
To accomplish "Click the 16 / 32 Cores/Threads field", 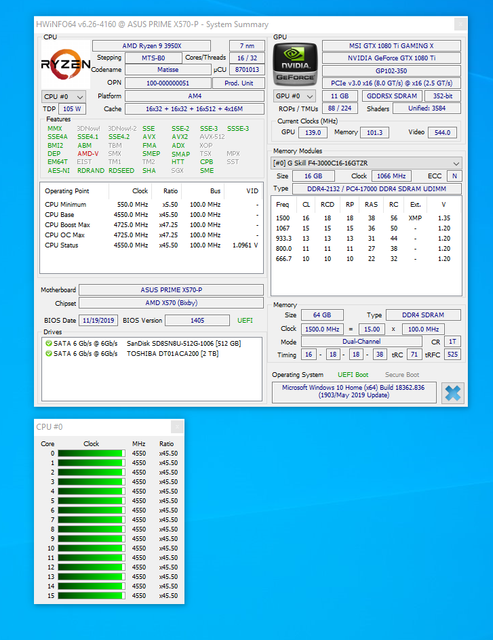I will 247,58.
